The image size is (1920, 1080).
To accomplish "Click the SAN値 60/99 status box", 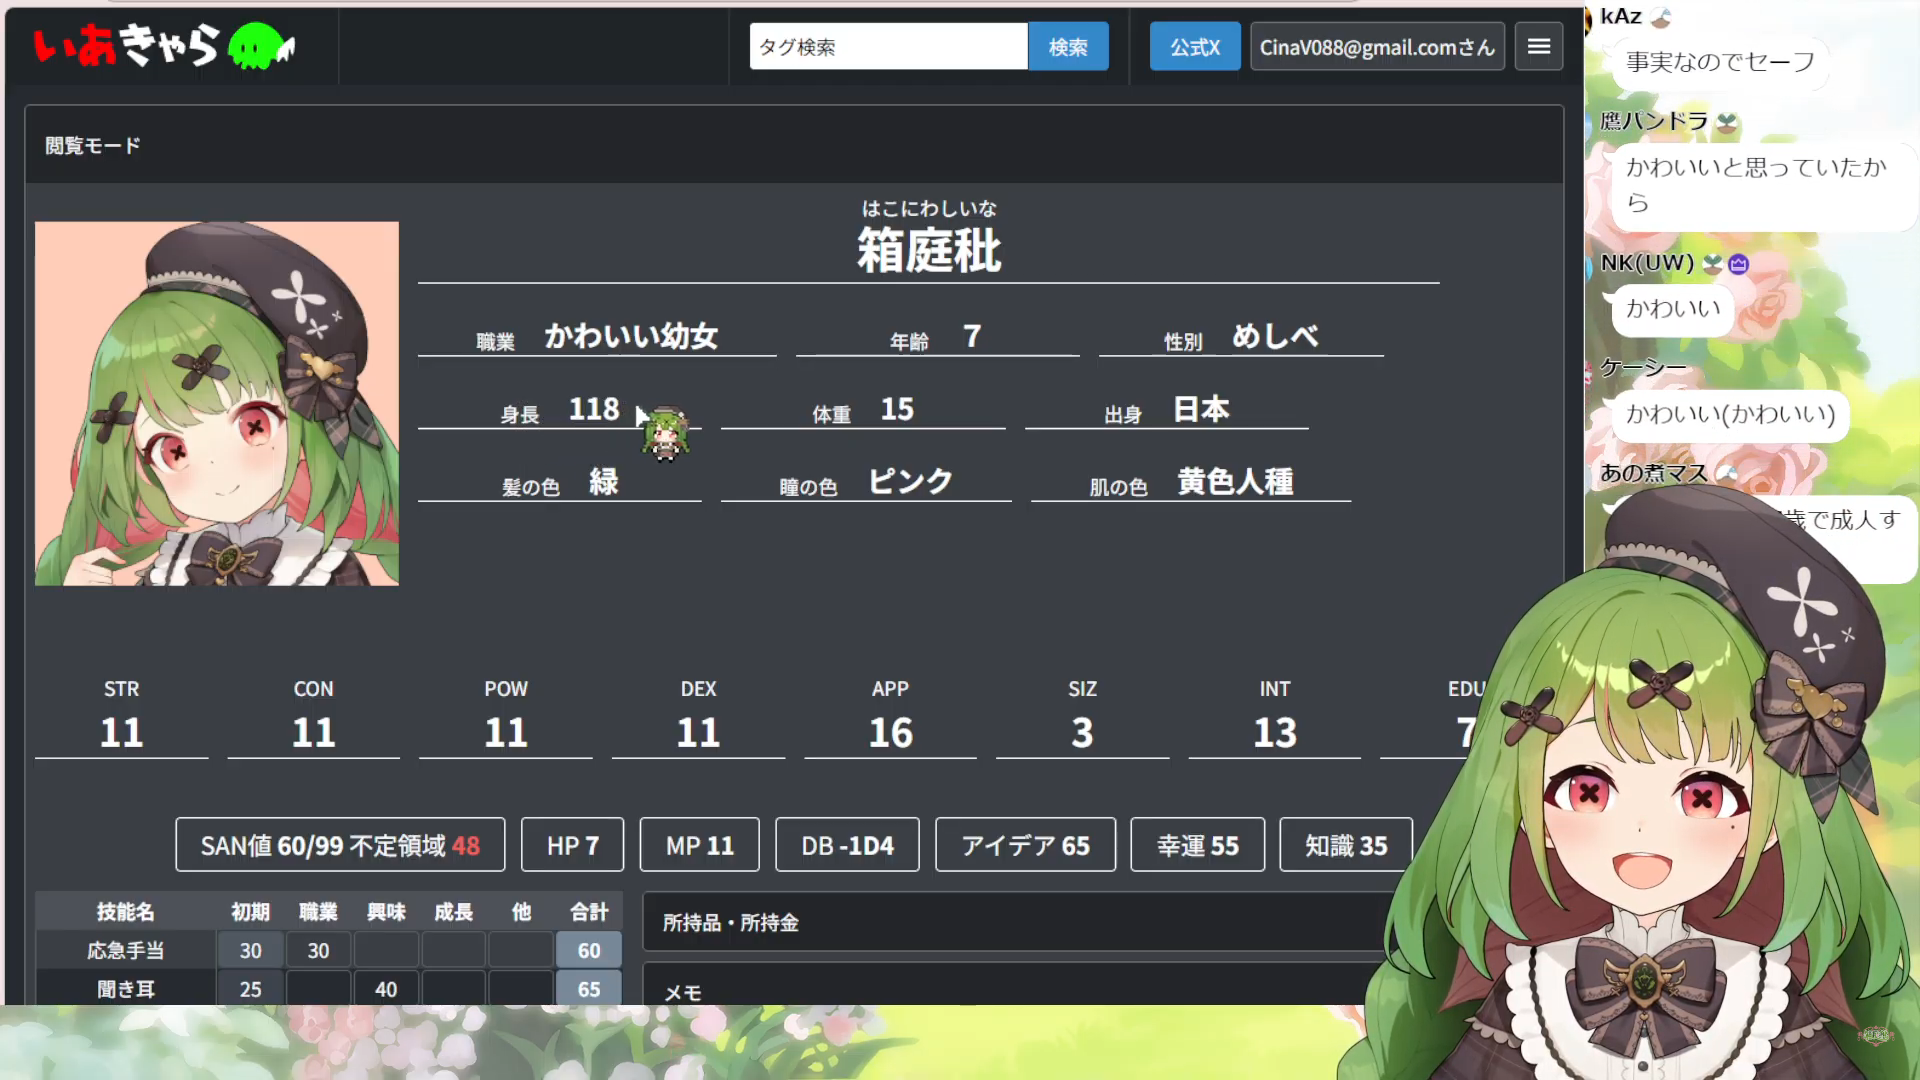I will tap(340, 845).
